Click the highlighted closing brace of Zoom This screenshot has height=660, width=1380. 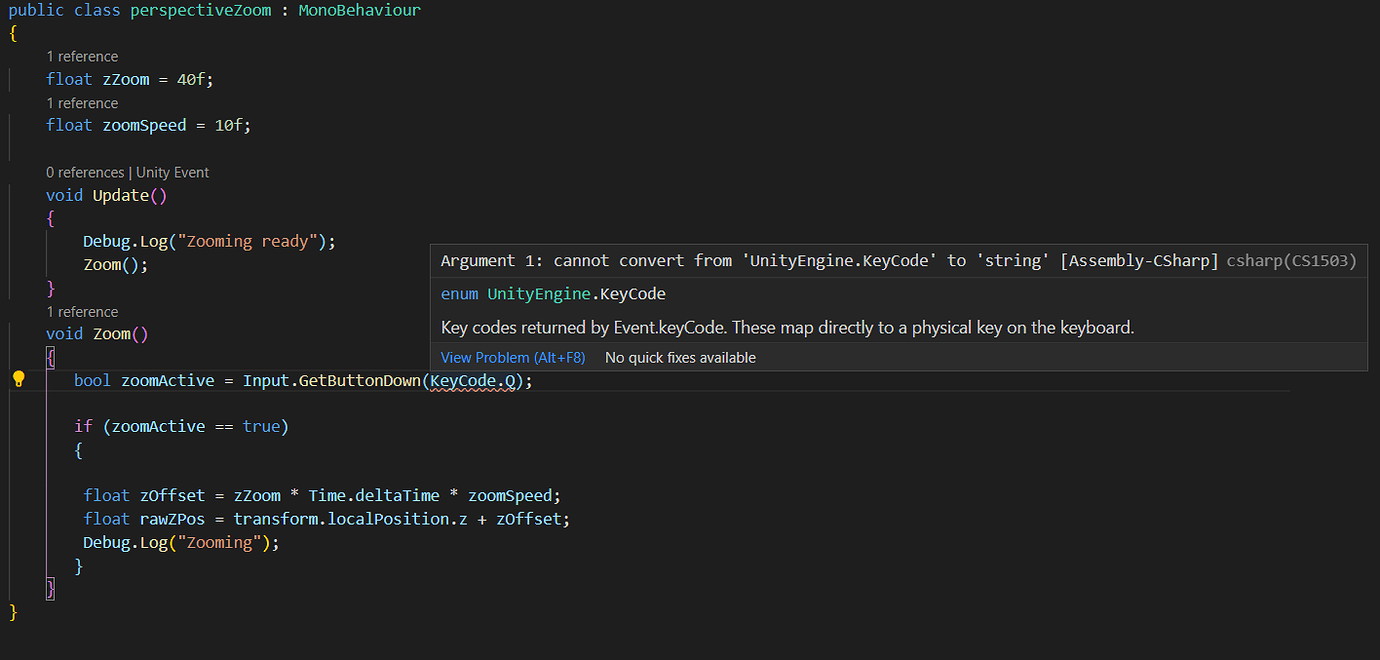51,589
